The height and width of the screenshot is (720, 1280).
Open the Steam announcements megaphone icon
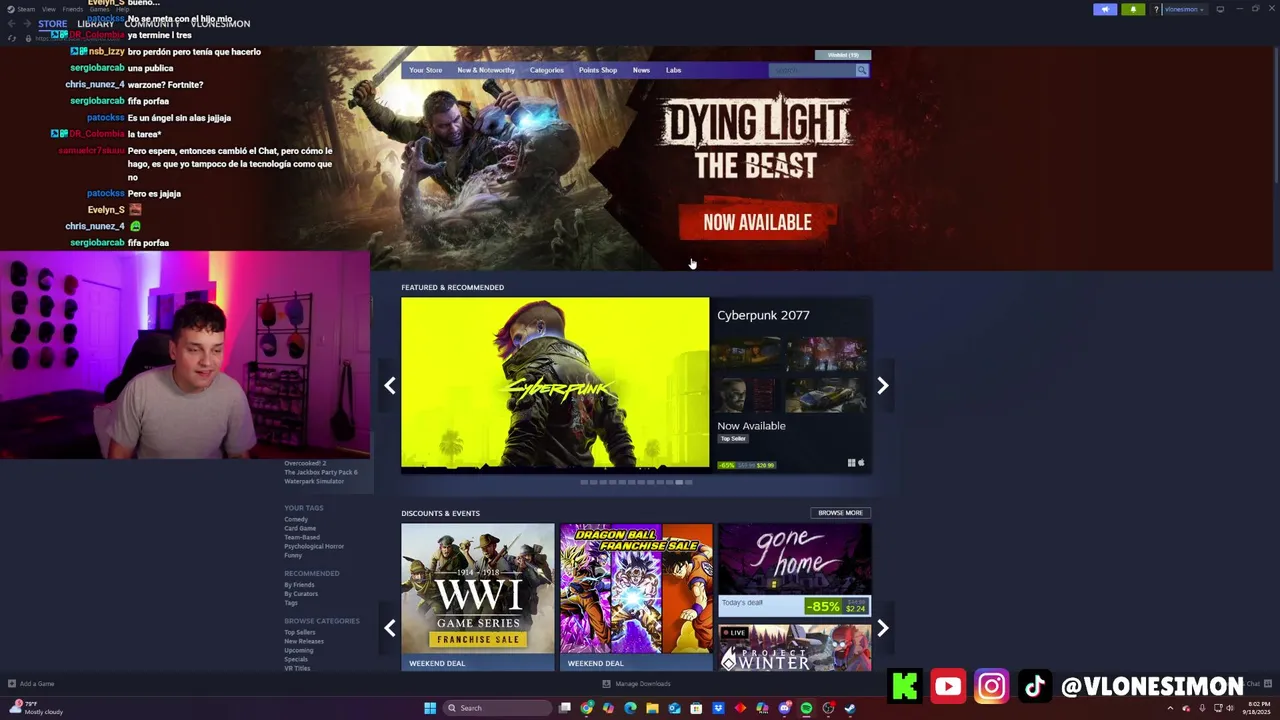click(1105, 9)
